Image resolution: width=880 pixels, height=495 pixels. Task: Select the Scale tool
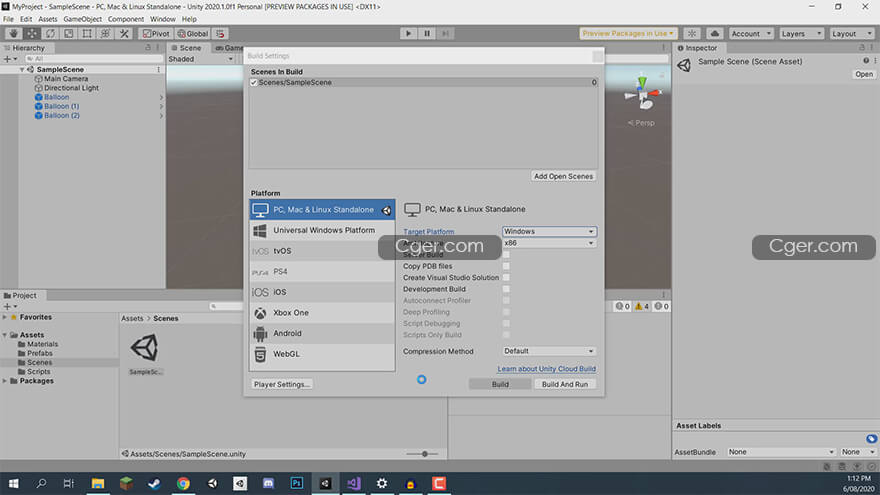(68, 34)
